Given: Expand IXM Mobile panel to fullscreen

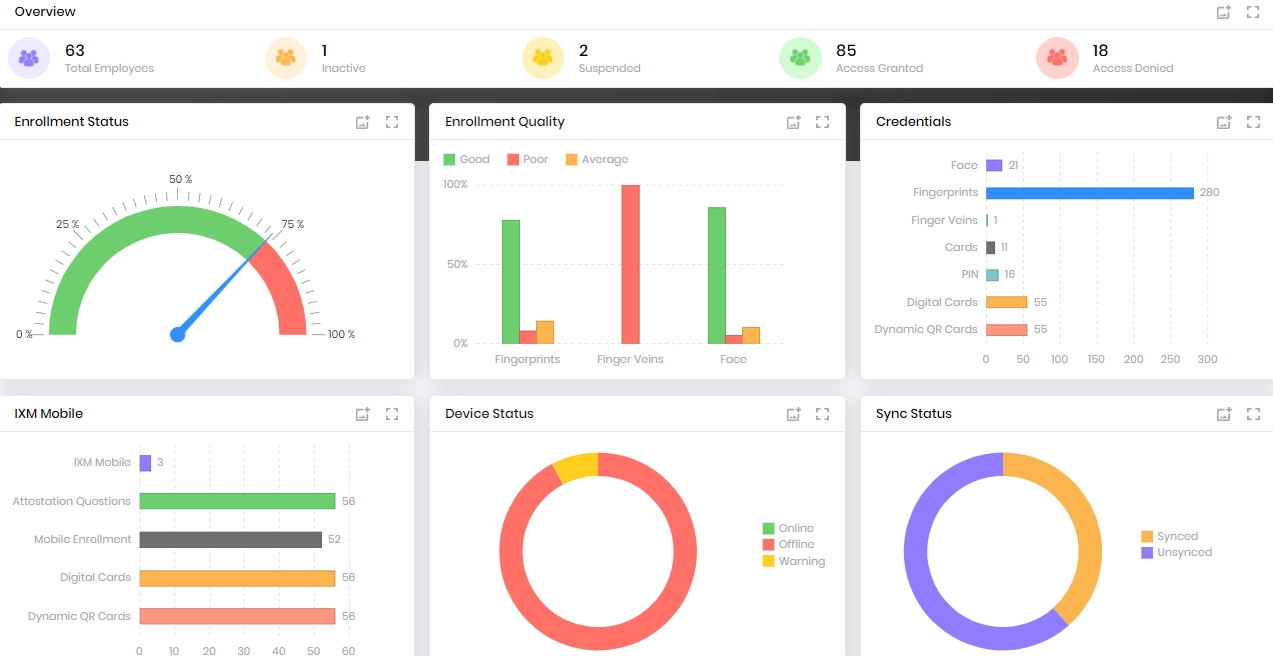Looking at the screenshot, I should tap(392, 414).
